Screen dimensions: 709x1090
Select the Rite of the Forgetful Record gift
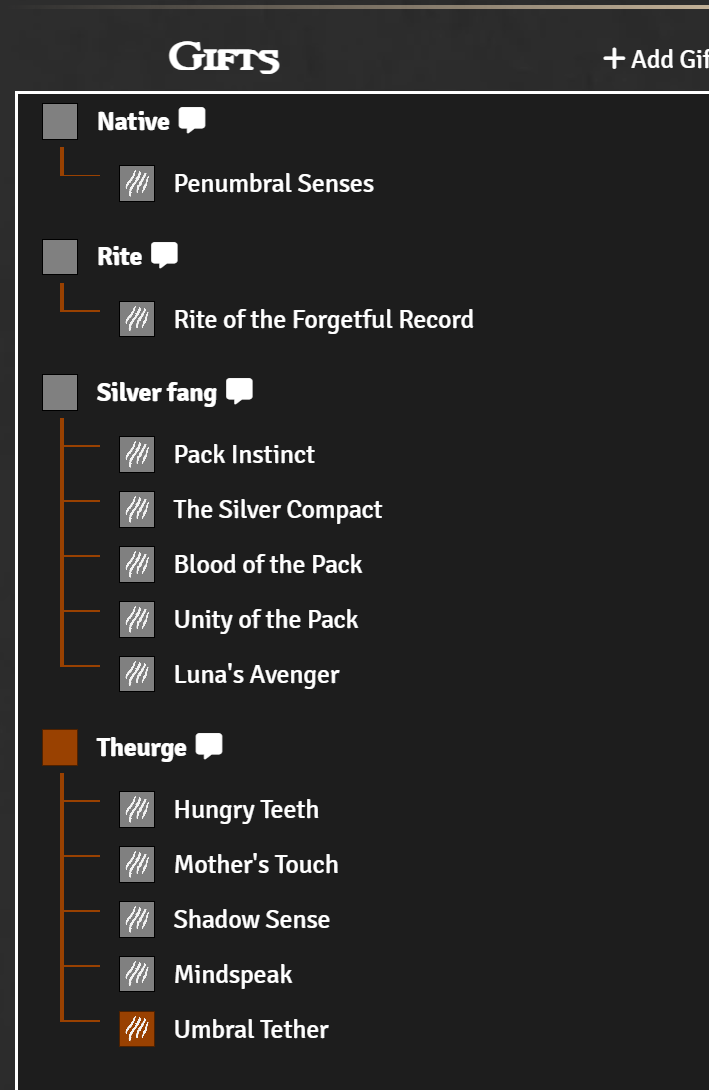tap(323, 320)
